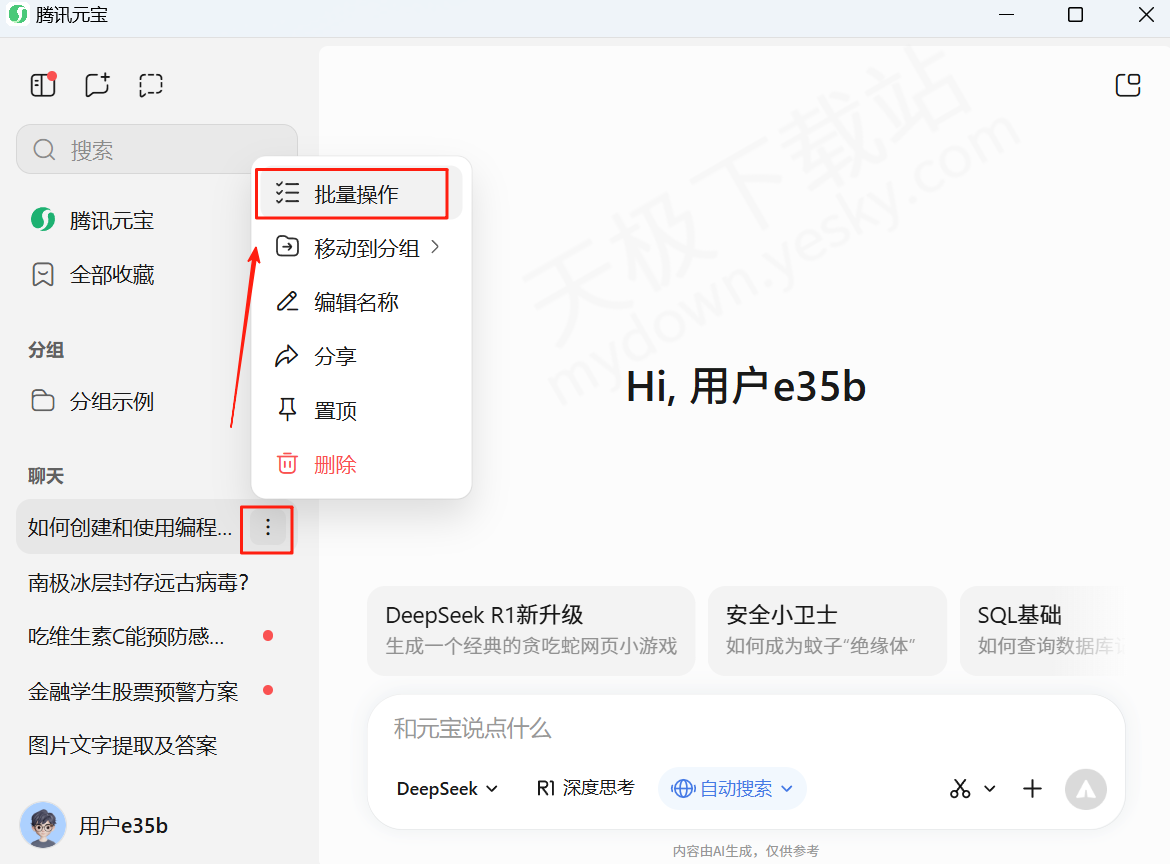Click the share arrow icon in menu
This screenshot has height=864, width=1170.
[x=287, y=356]
